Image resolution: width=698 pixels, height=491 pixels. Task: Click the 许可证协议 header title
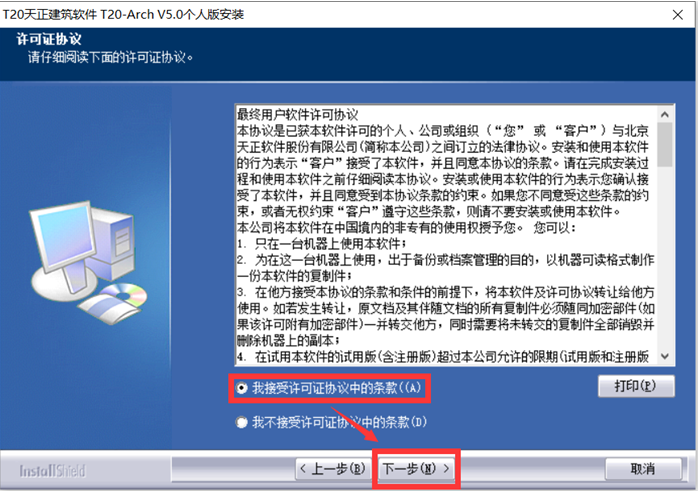click(49, 39)
